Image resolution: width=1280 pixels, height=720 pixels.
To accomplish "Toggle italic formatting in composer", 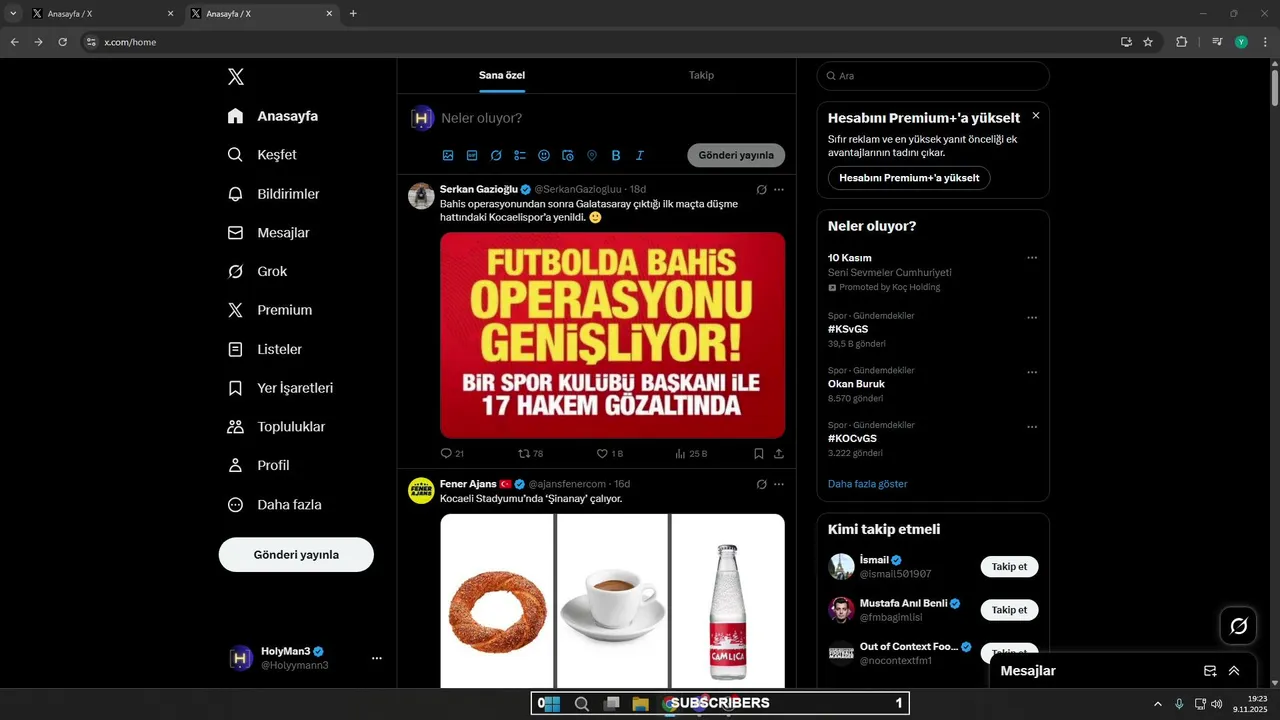I will tap(640, 155).
